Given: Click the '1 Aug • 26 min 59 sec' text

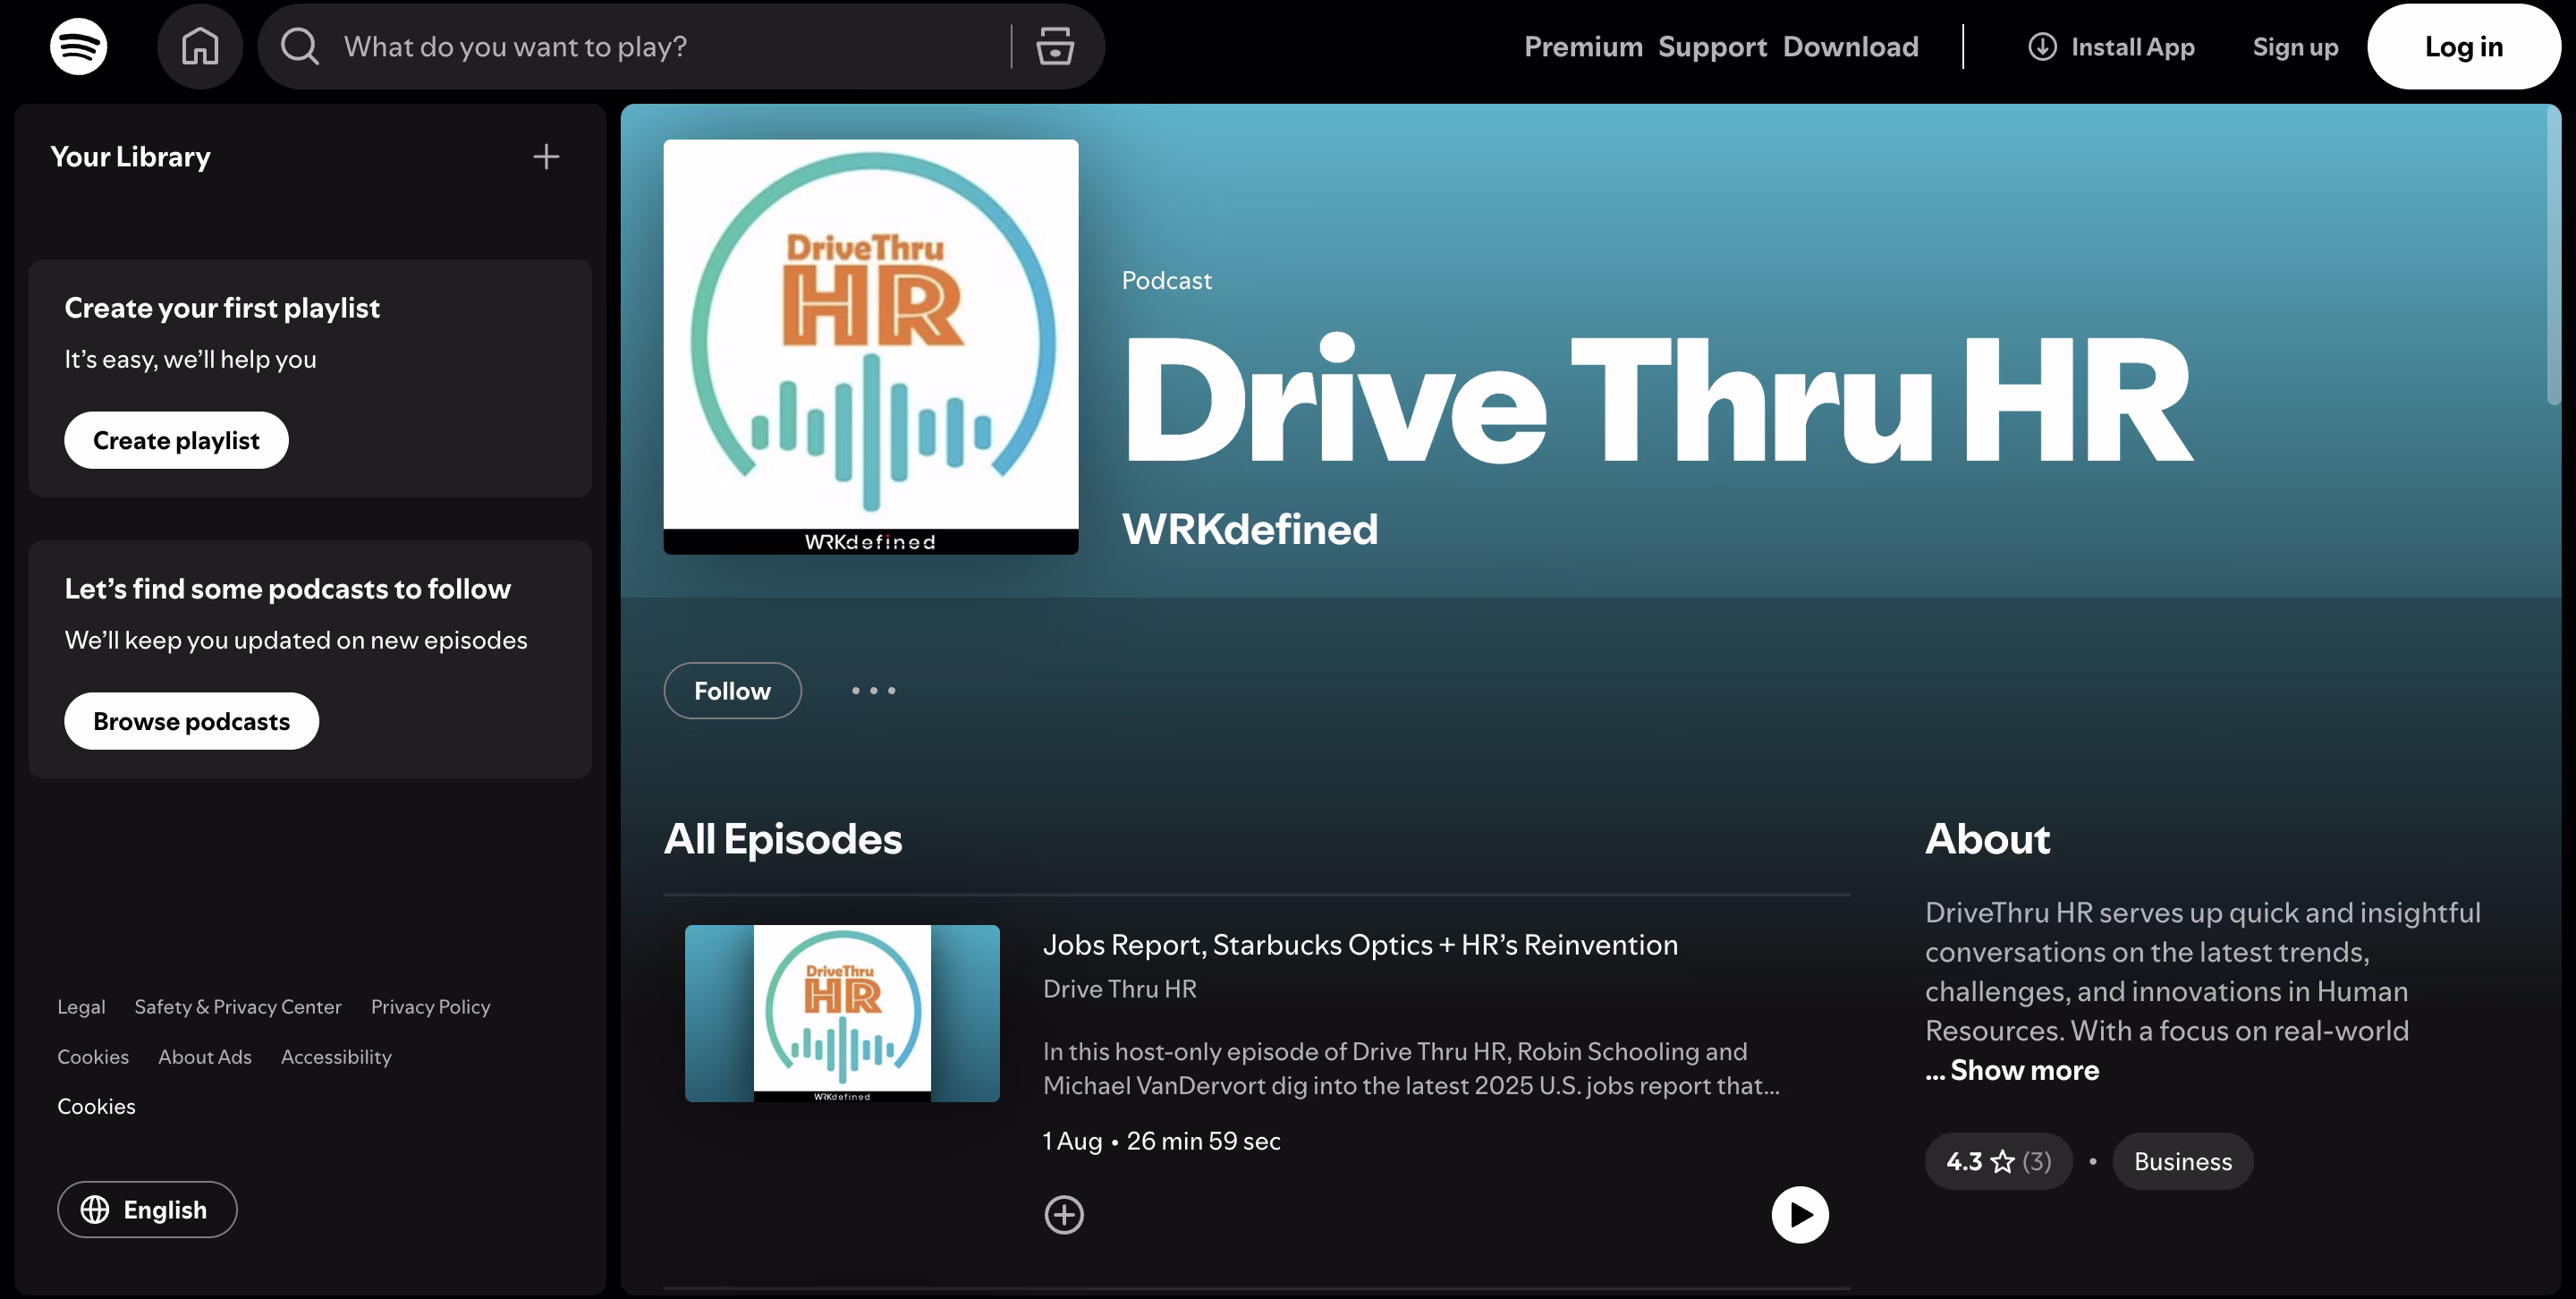Looking at the screenshot, I should pyautogui.click(x=1162, y=1141).
